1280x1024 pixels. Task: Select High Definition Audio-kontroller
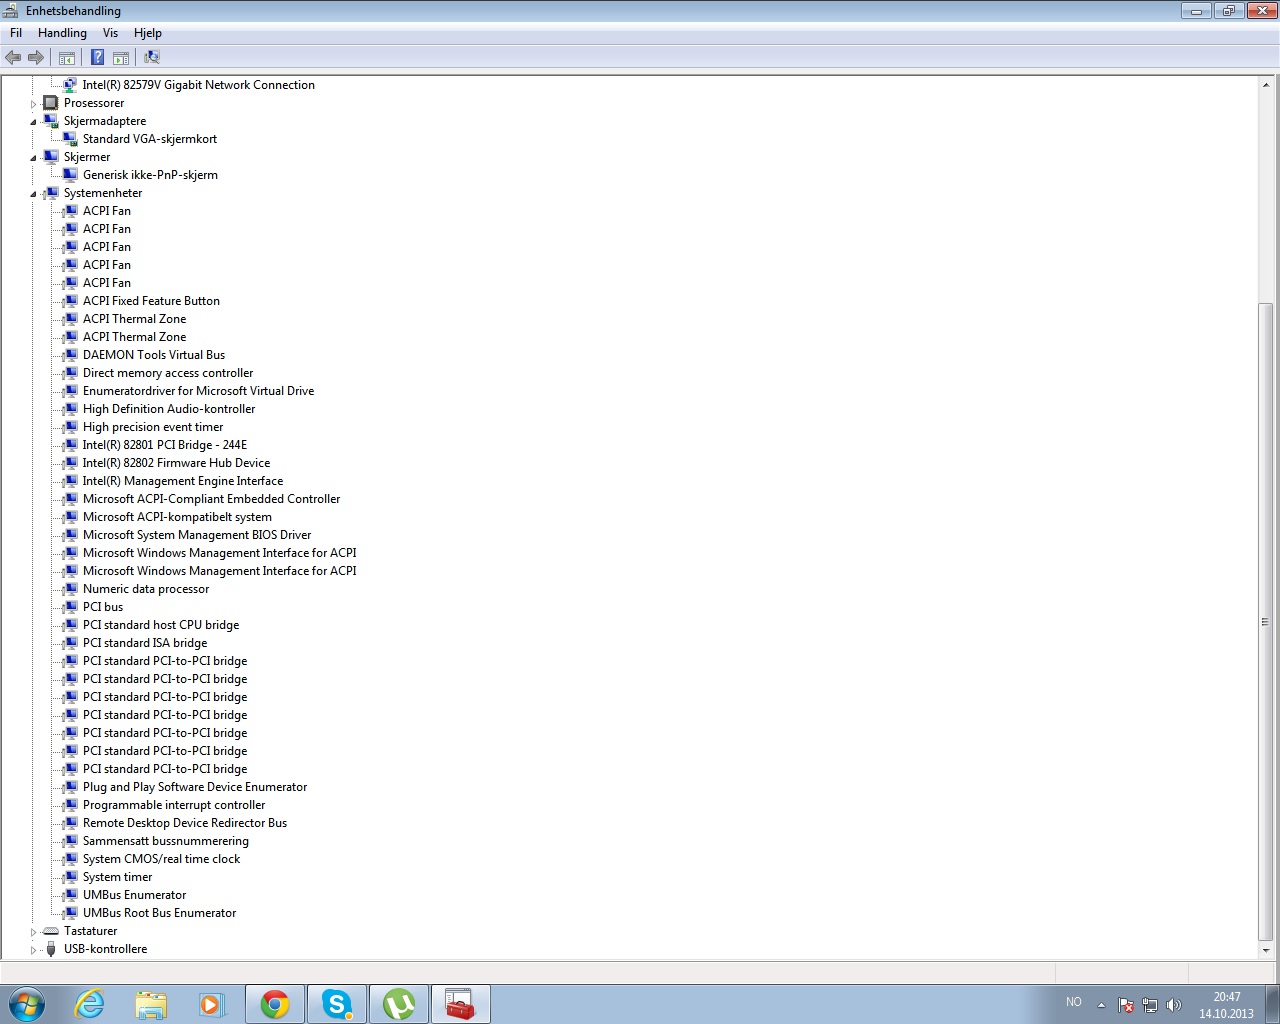[169, 409]
